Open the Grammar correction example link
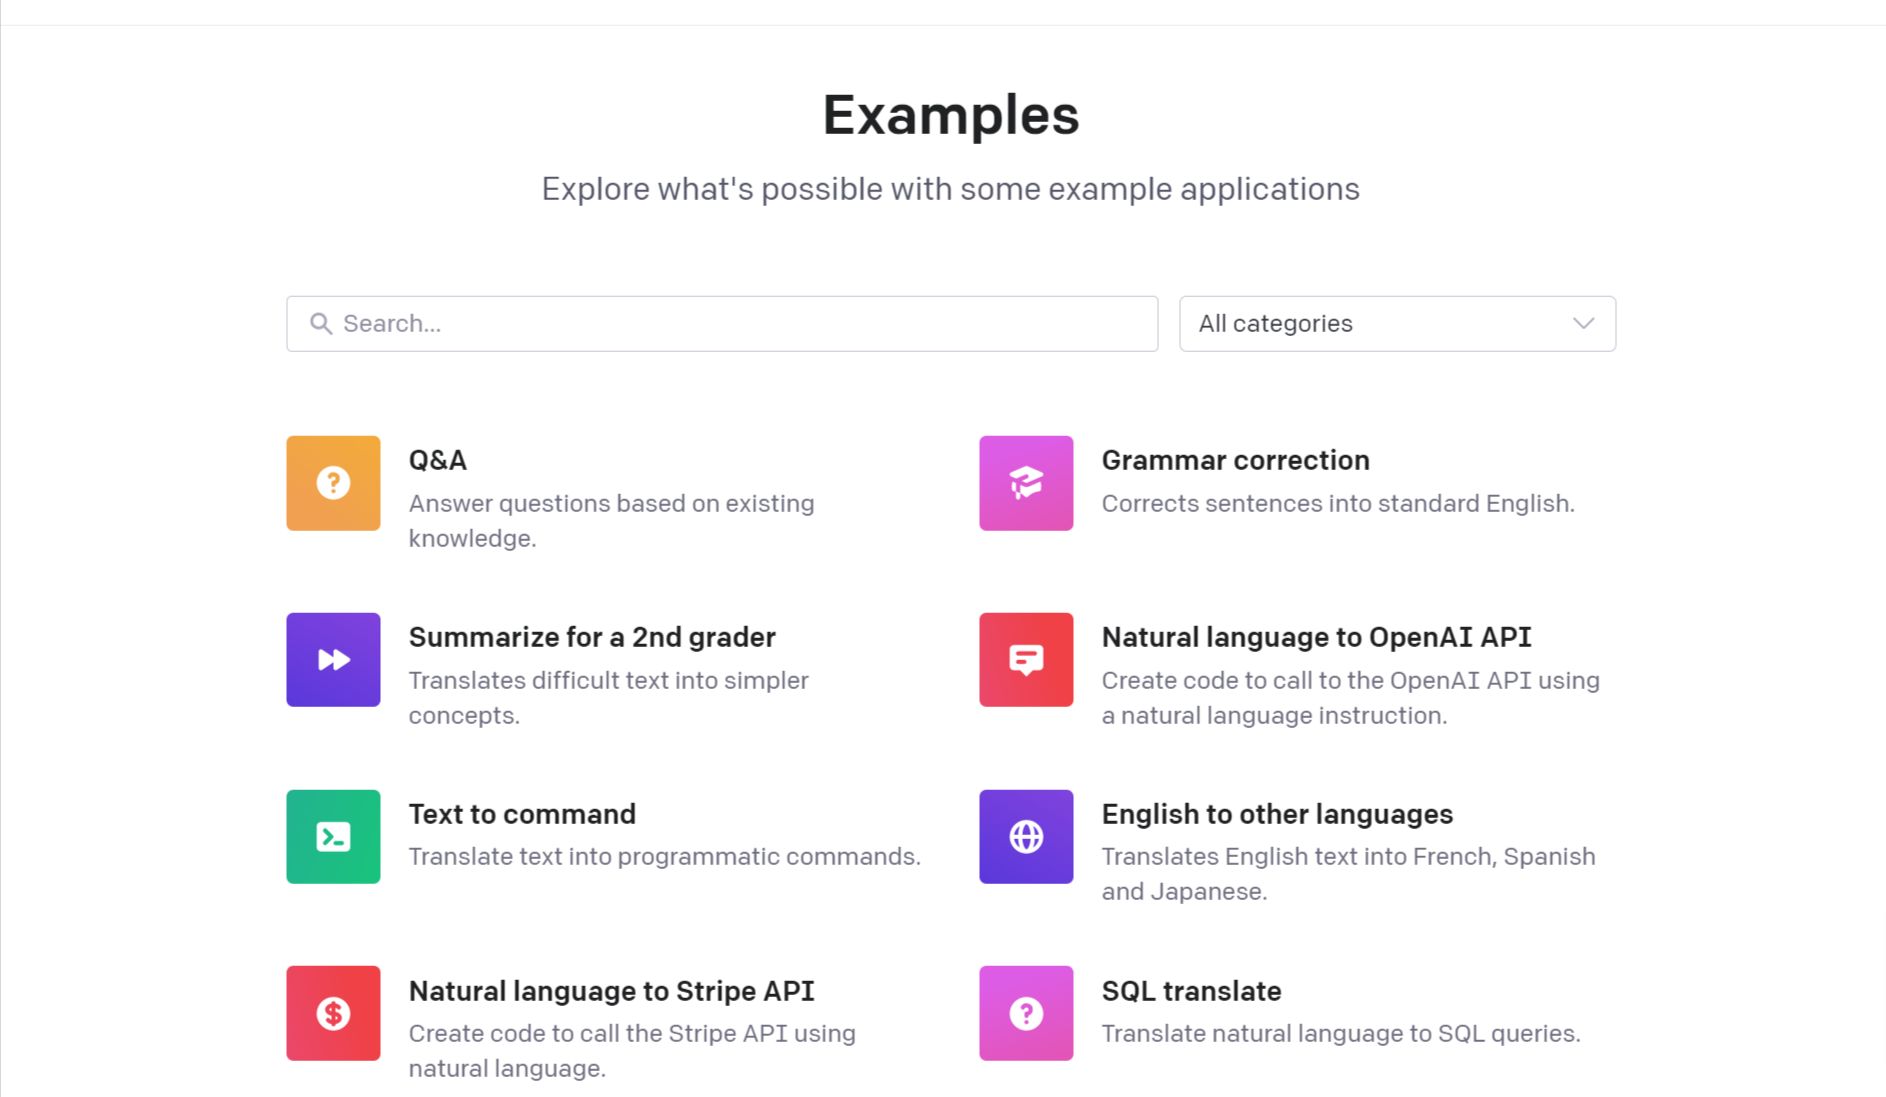 click(x=1235, y=460)
